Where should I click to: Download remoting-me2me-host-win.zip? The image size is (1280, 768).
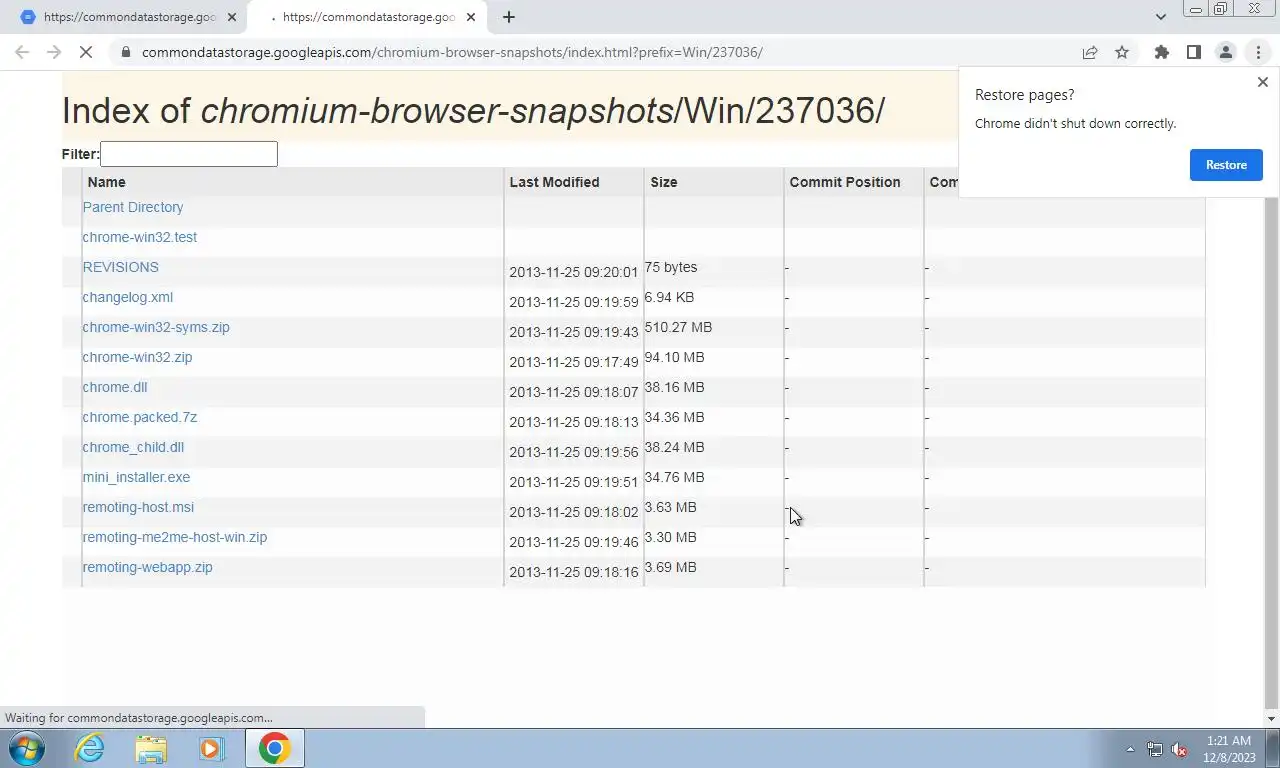pos(175,537)
